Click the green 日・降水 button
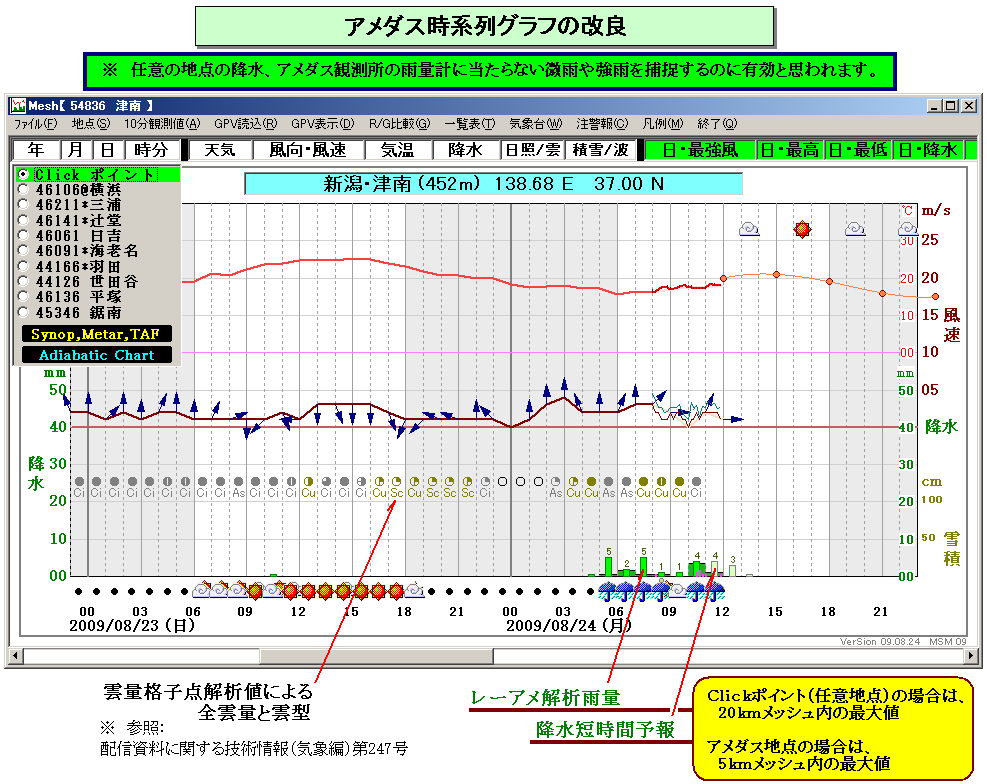The height and width of the screenshot is (784, 987). [x=928, y=150]
